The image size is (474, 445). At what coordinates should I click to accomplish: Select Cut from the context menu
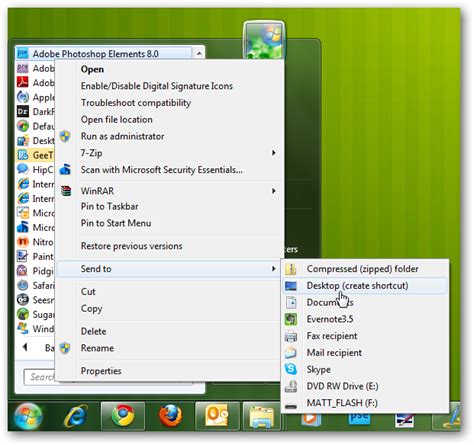[x=88, y=292]
